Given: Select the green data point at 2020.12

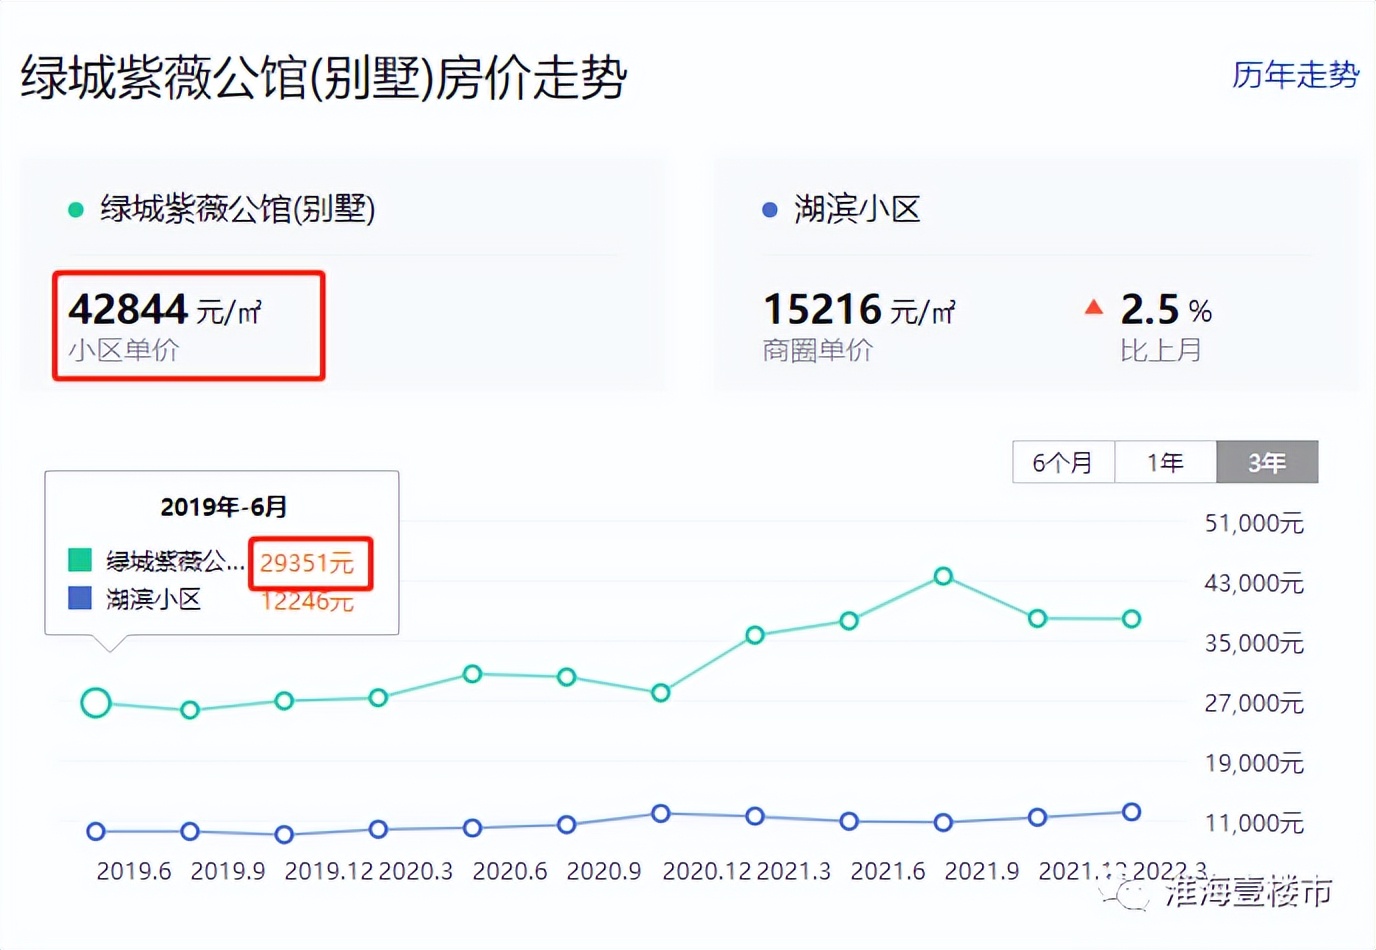Looking at the screenshot, I should coord(660,692).
